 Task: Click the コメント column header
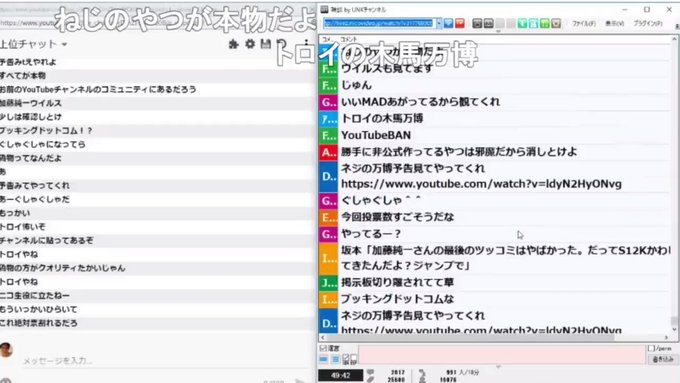[349, 39]
